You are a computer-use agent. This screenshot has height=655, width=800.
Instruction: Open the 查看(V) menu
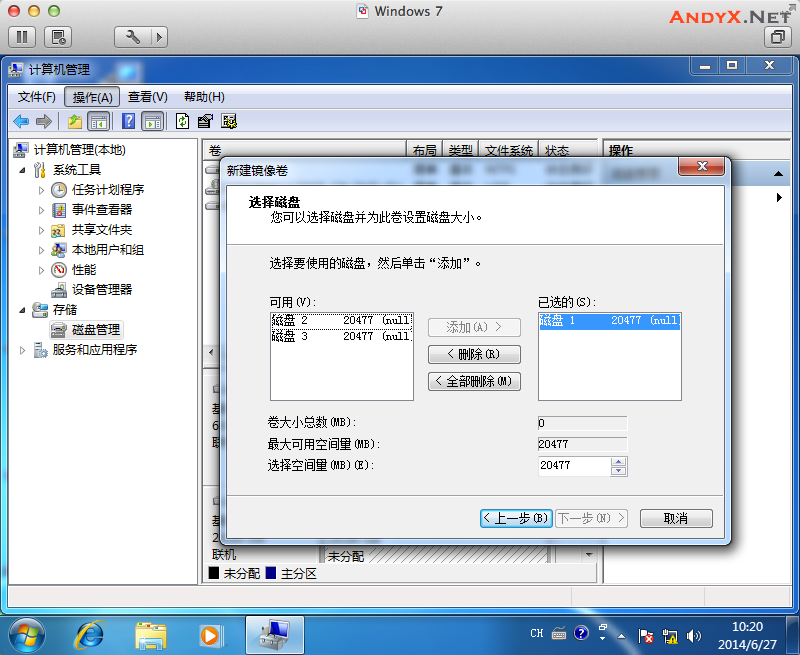click(x=147, y=97)
